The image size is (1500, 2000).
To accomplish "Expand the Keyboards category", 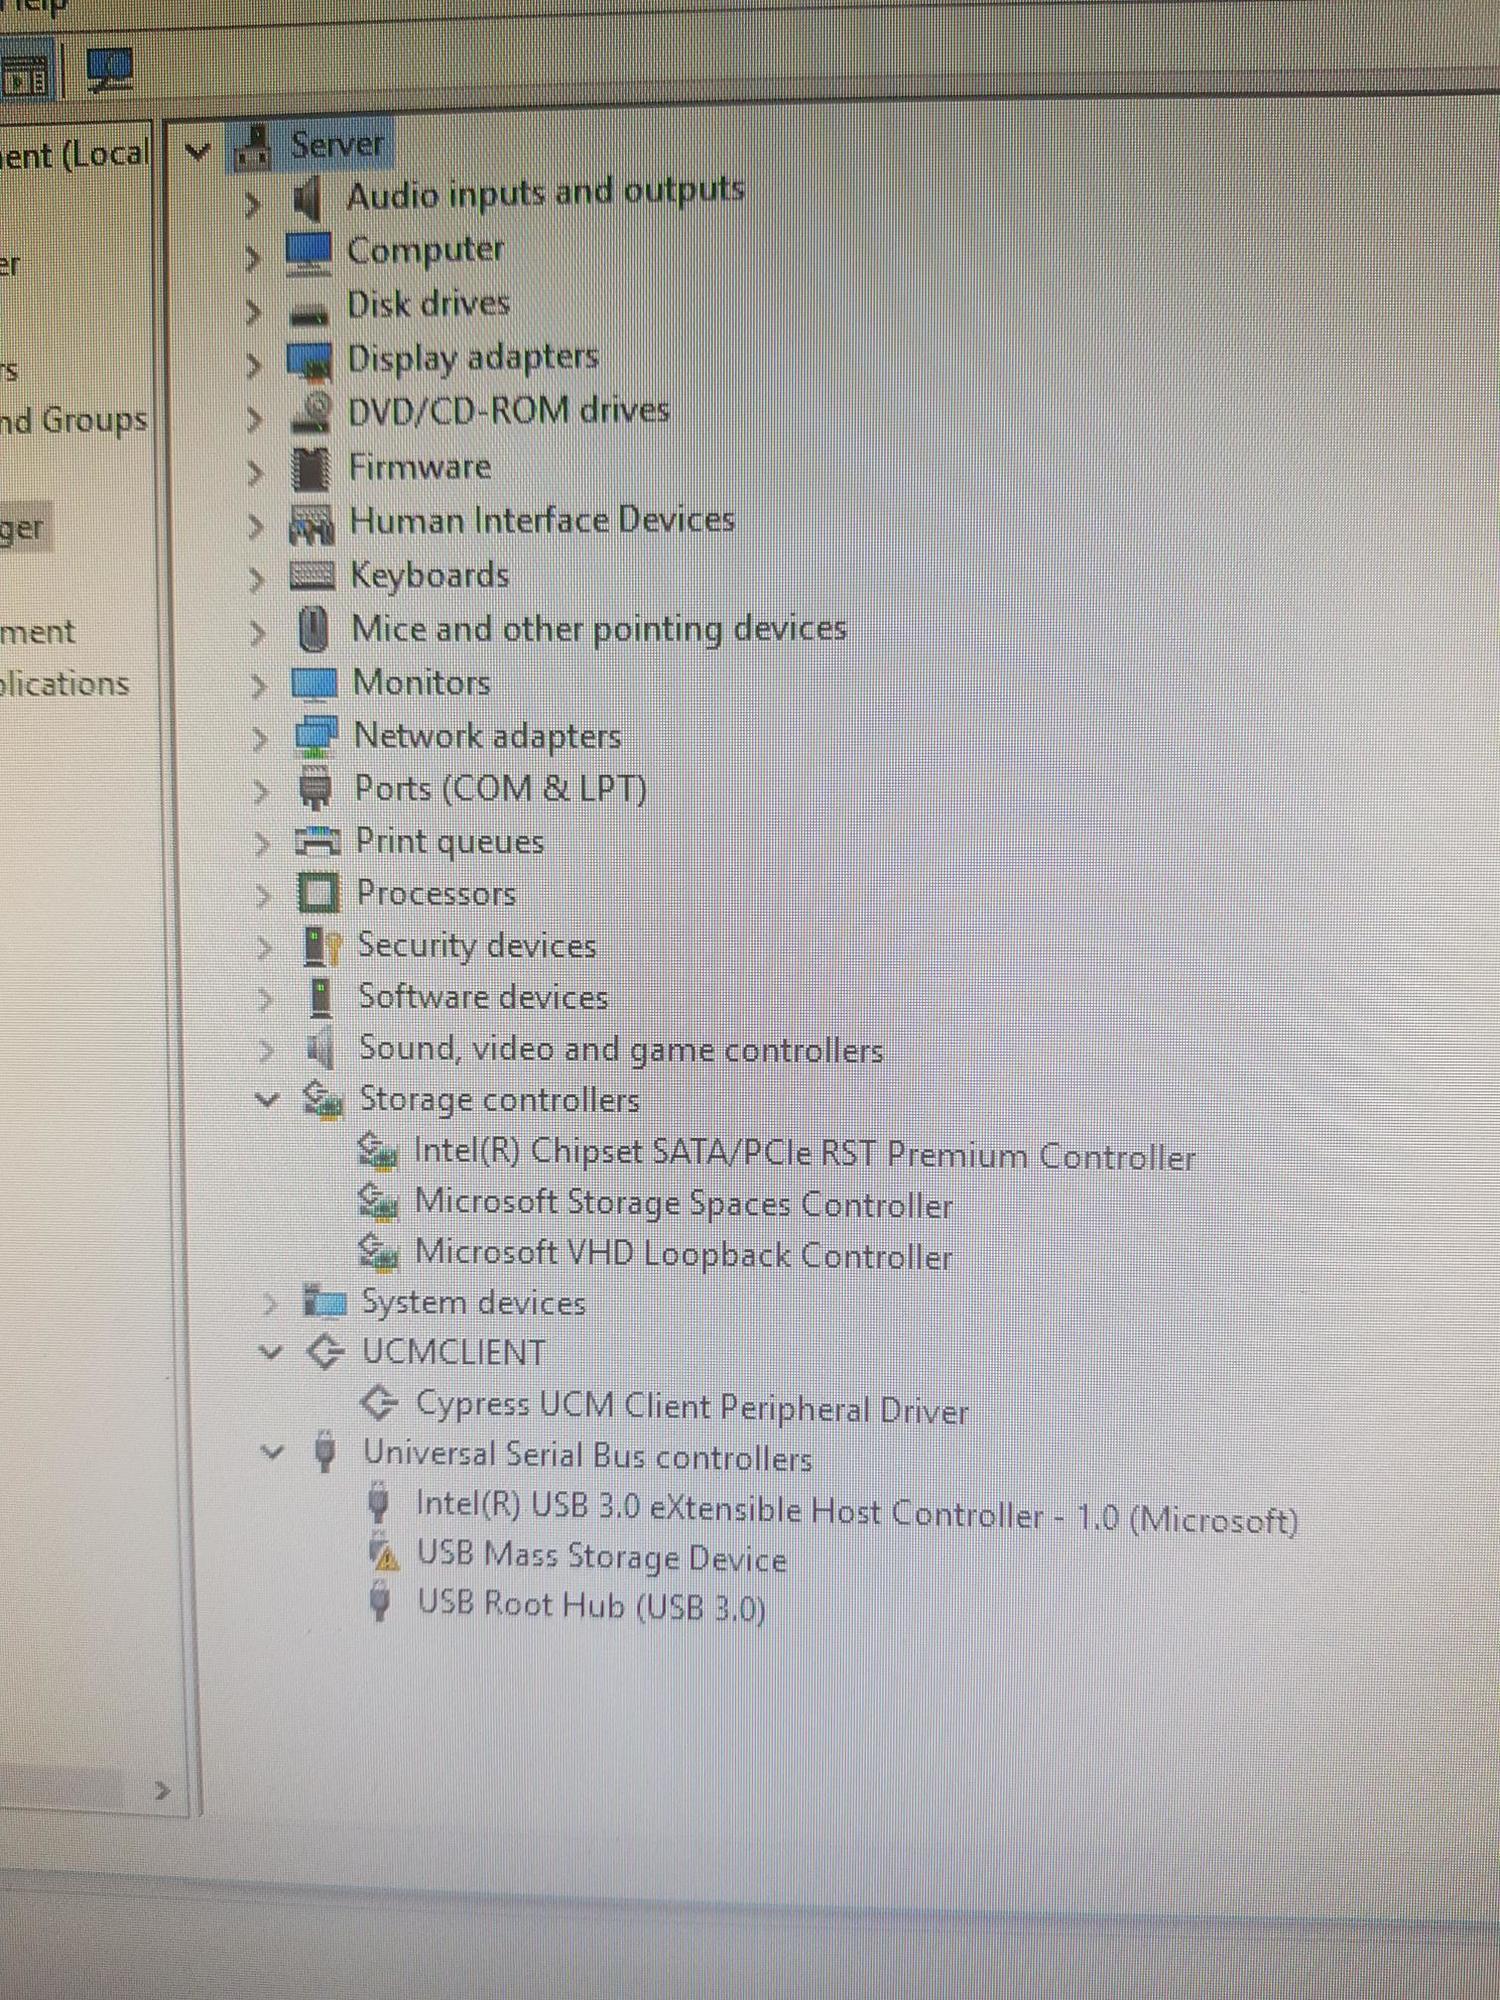I will [256, 579].
